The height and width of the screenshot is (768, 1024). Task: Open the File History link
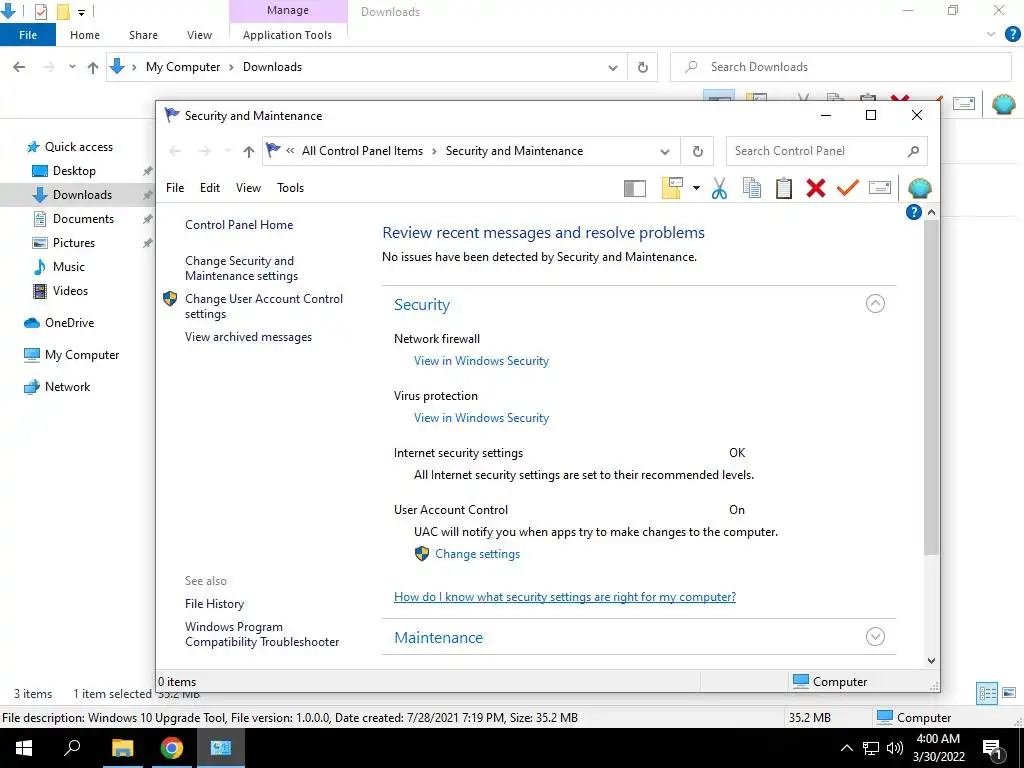coord(214,604)
